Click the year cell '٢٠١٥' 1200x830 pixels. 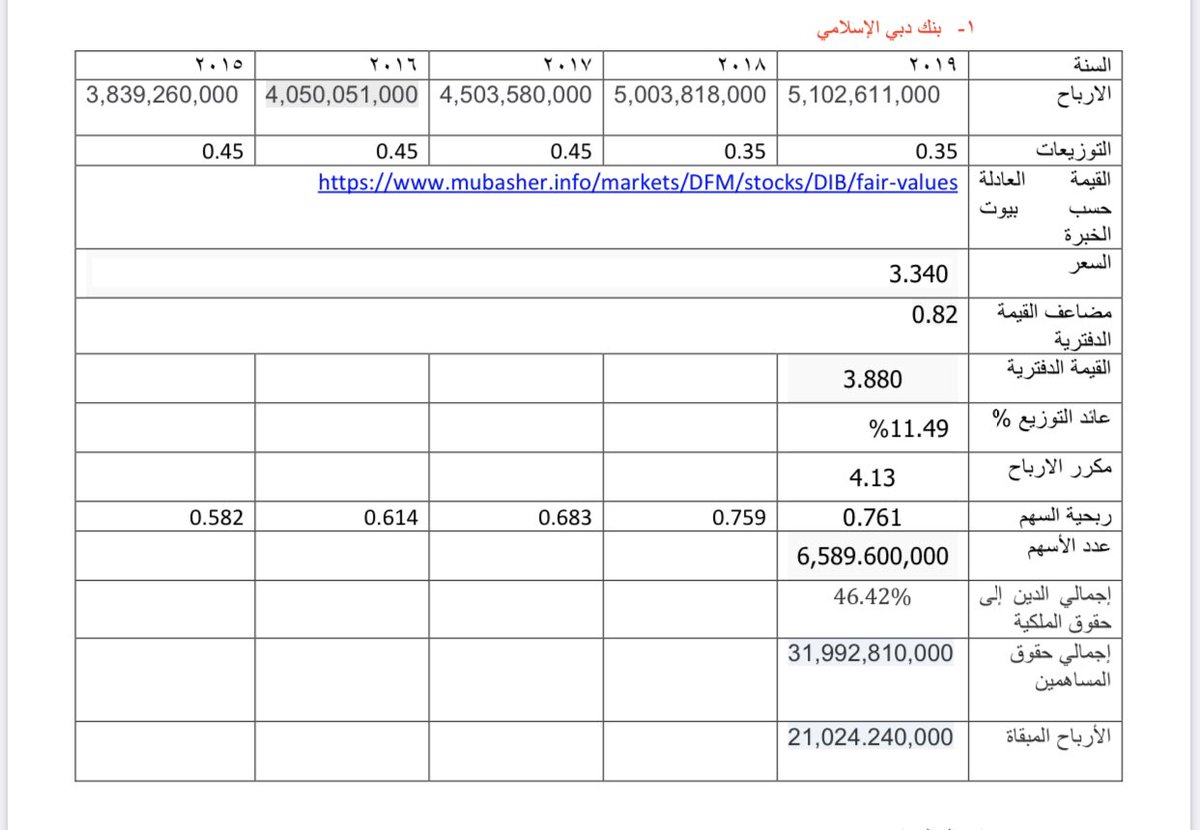(219, 65)
